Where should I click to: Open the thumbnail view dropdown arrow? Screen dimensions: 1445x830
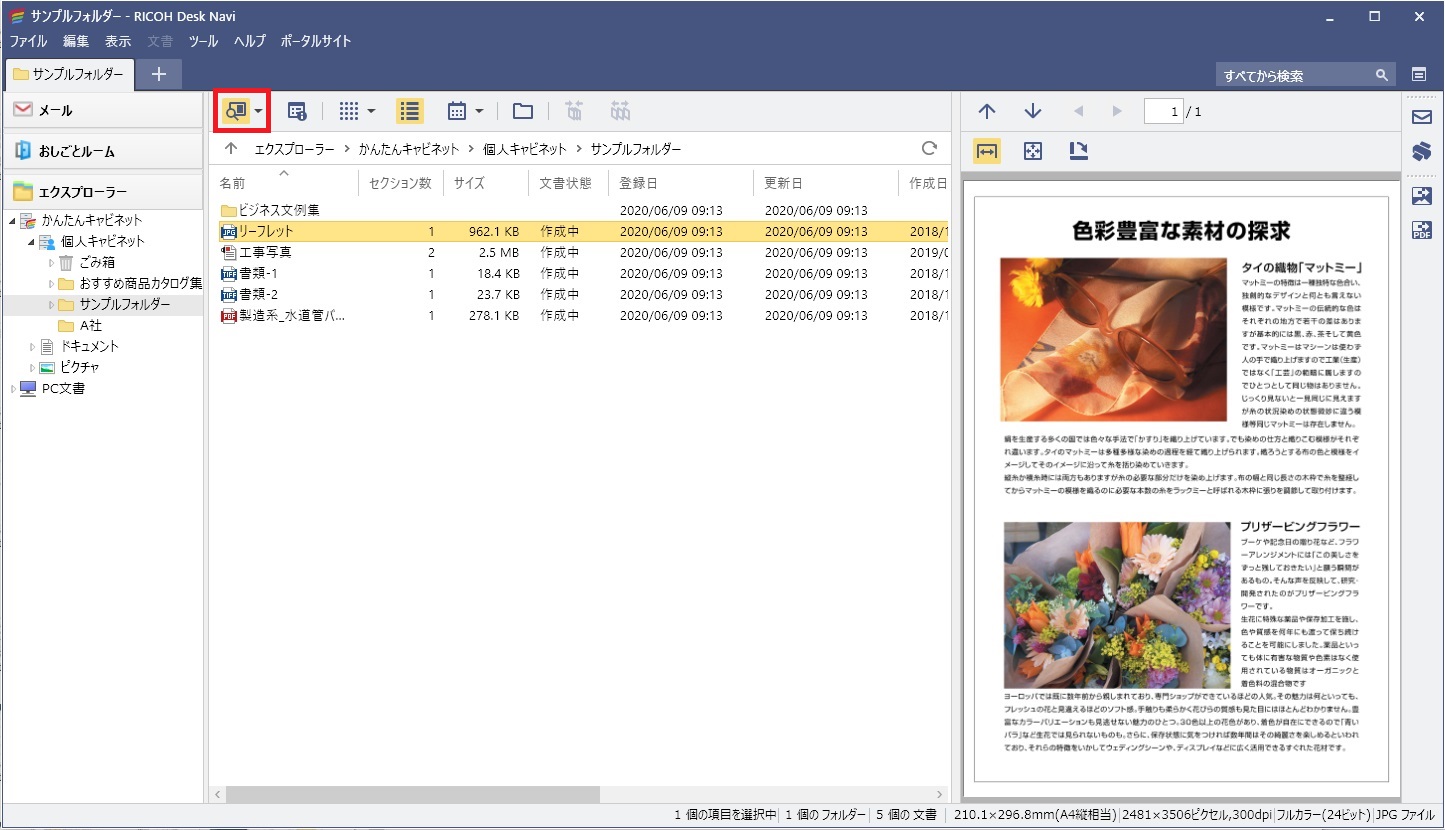click(x=371, y=111)
